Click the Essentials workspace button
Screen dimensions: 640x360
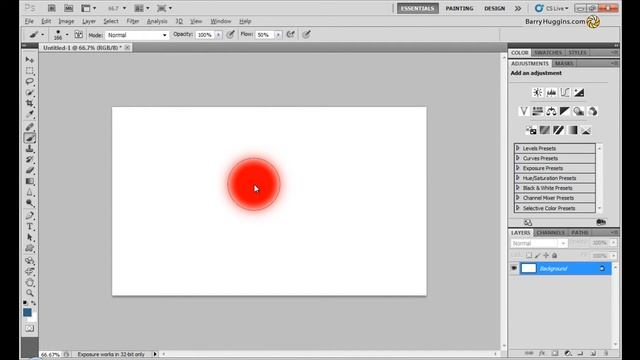click(418, 8)
